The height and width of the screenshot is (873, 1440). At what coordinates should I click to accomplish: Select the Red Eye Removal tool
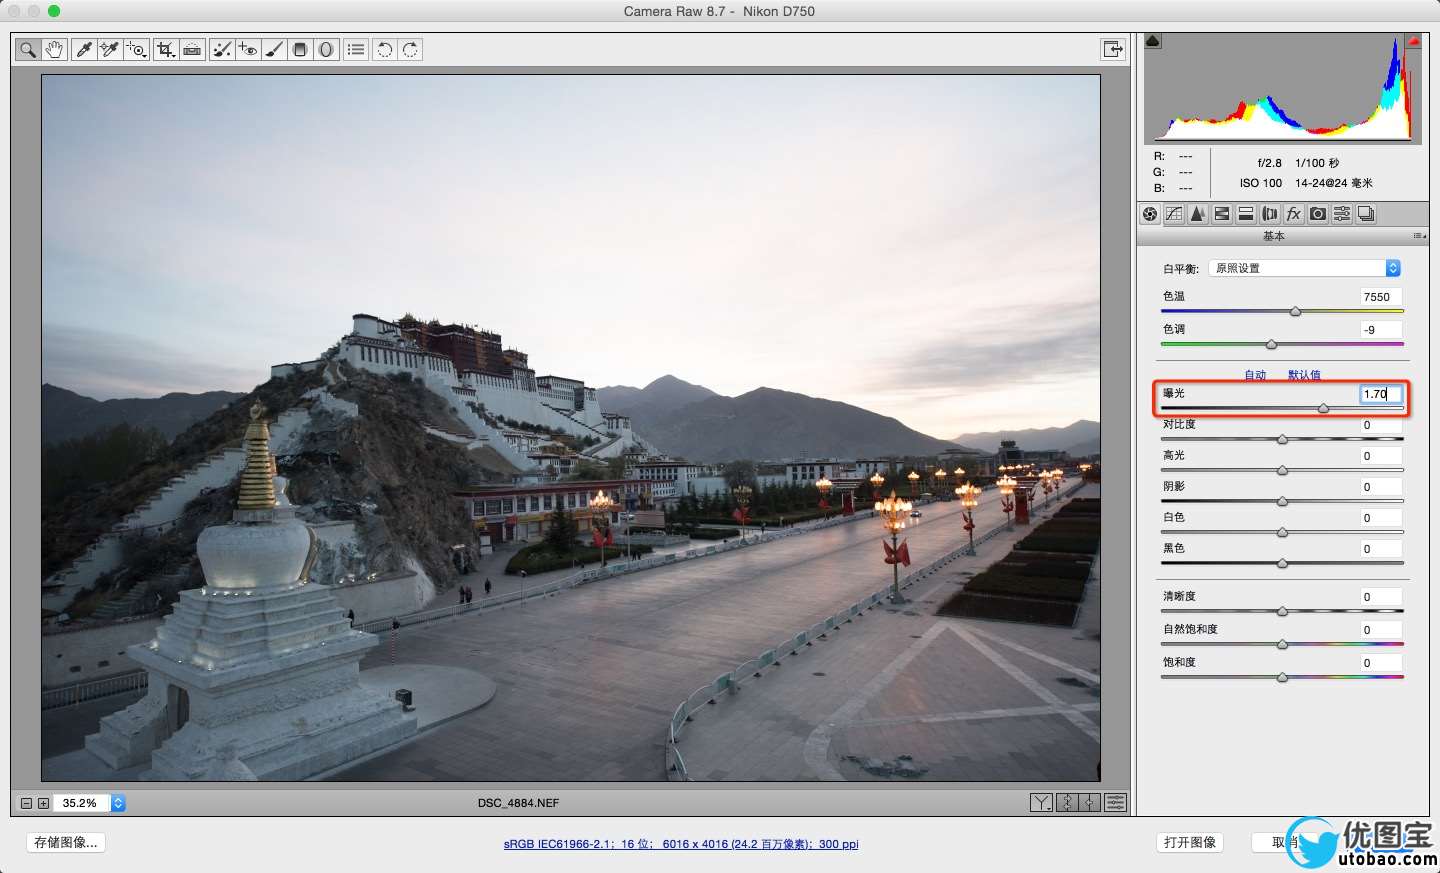[x=248, y=49]
